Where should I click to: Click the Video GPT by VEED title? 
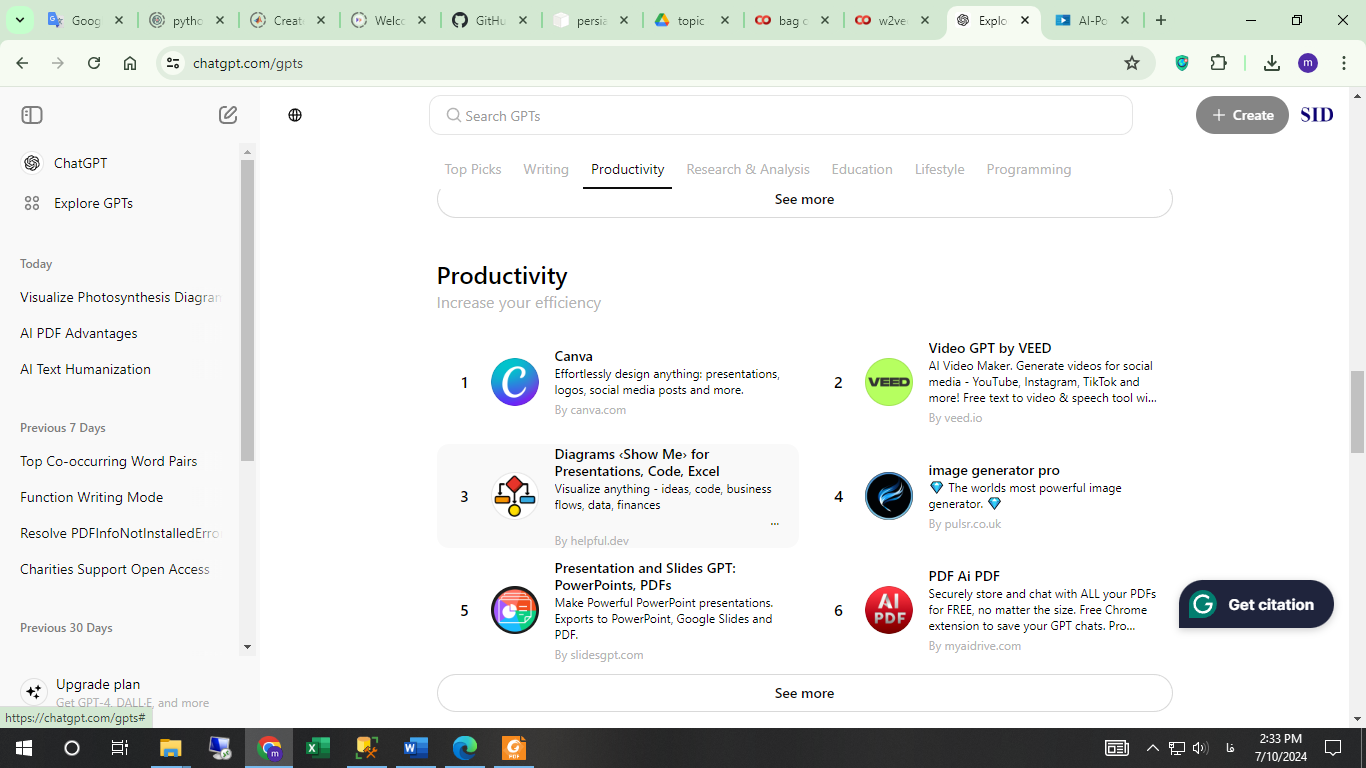(x=990, y=348)
